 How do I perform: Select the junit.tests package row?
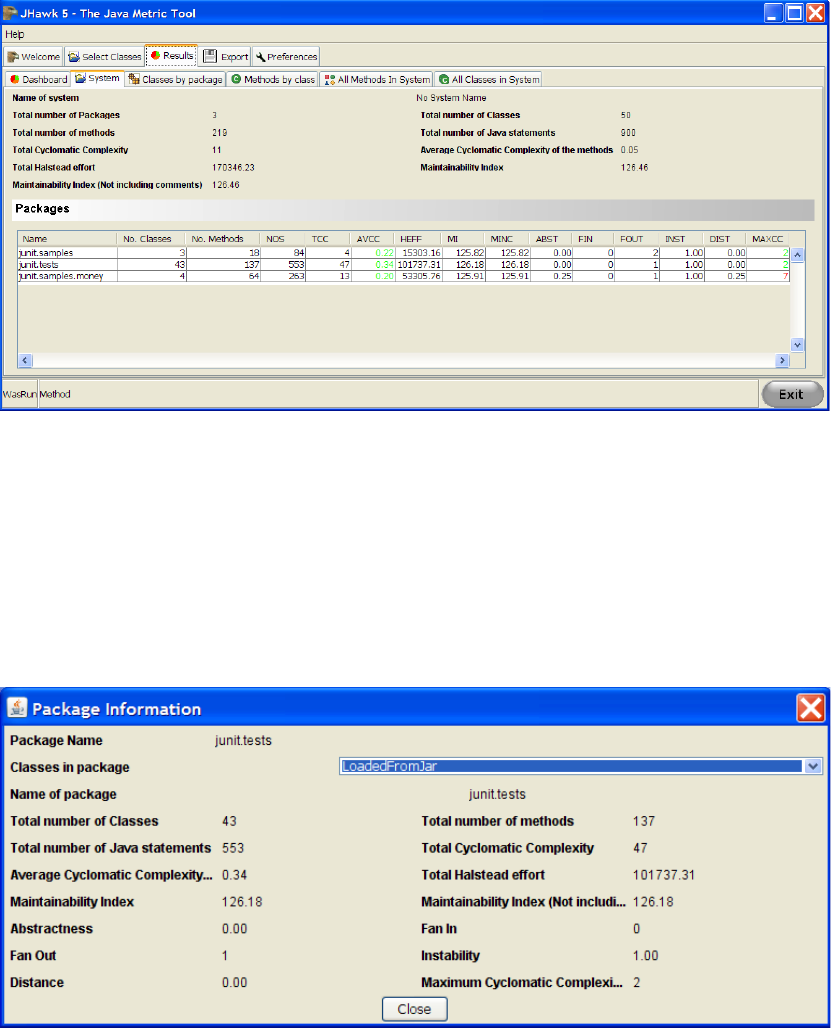(x=404, y=264)
